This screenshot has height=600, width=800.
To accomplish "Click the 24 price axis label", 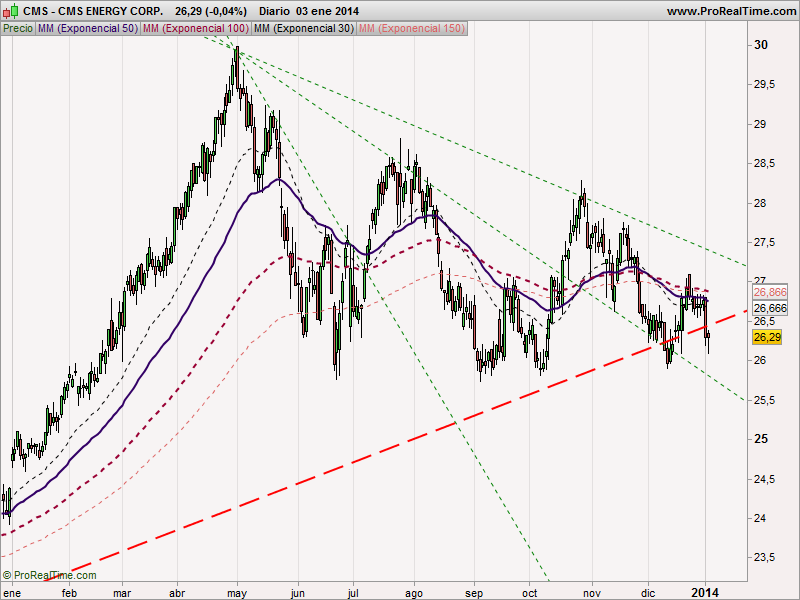I will pos(760,518).
